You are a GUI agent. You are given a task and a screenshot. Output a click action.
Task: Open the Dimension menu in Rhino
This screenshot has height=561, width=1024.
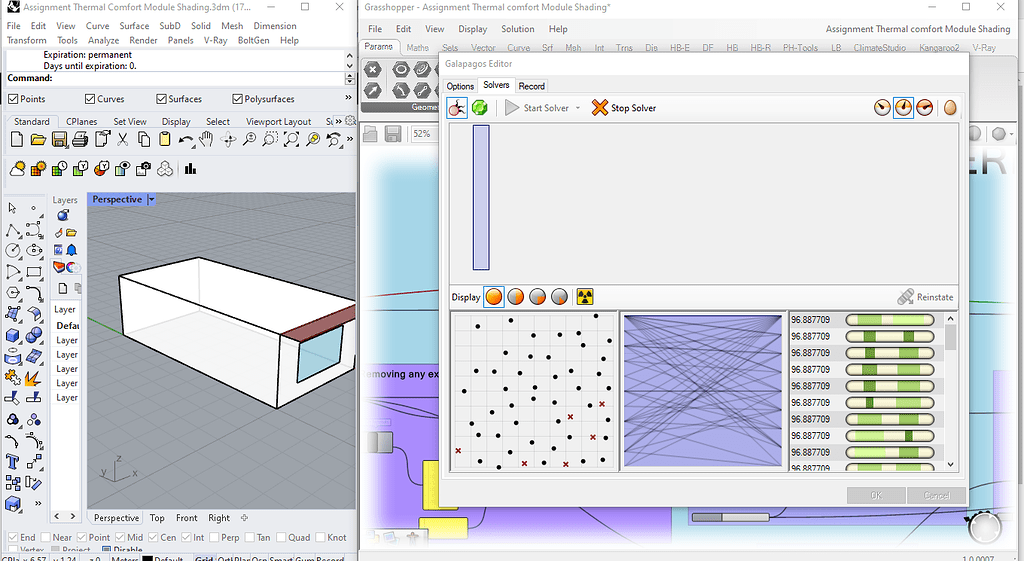click(x=274, y=26)
